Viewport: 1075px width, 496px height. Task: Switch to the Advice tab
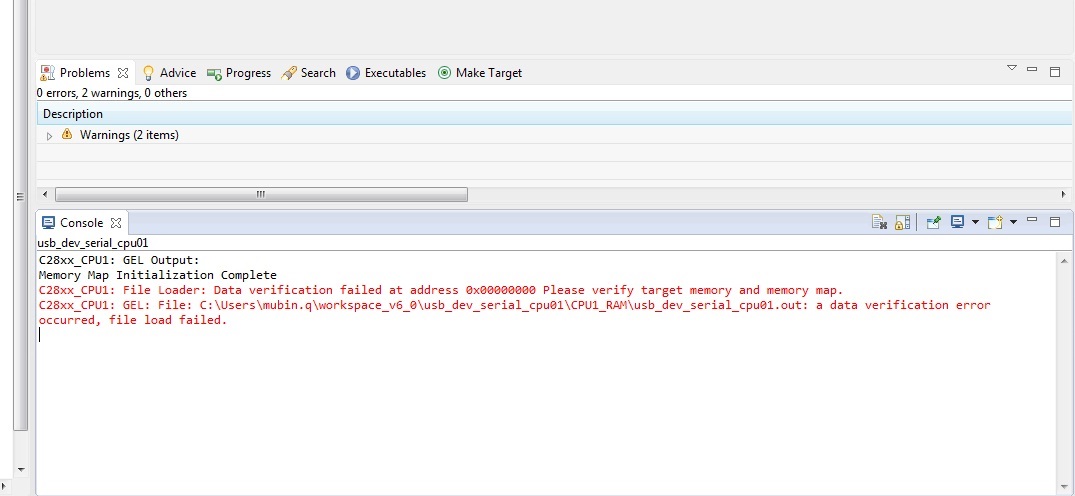coord(169,73)
